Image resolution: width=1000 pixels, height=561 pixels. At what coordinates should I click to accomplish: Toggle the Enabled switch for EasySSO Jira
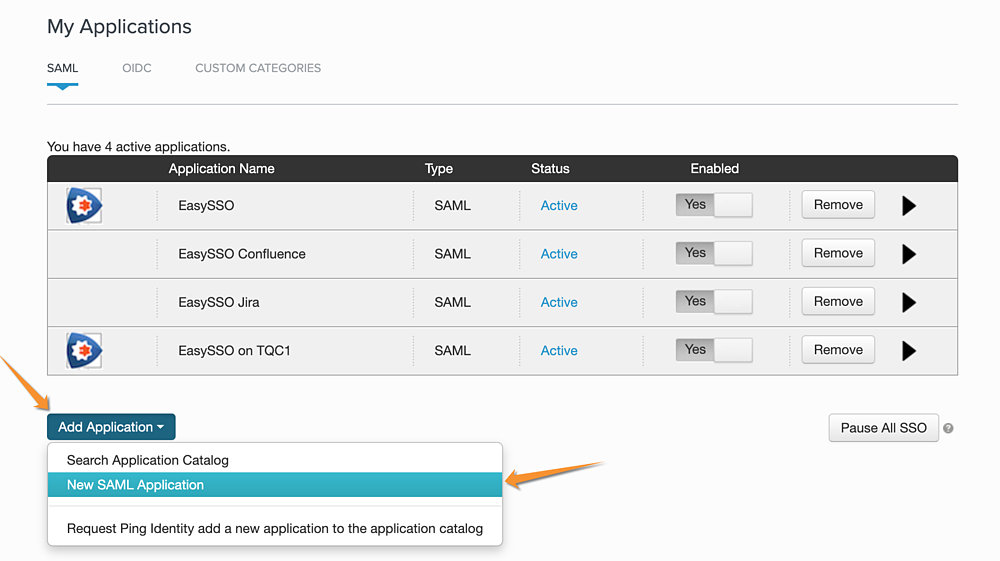click(714, 302)
